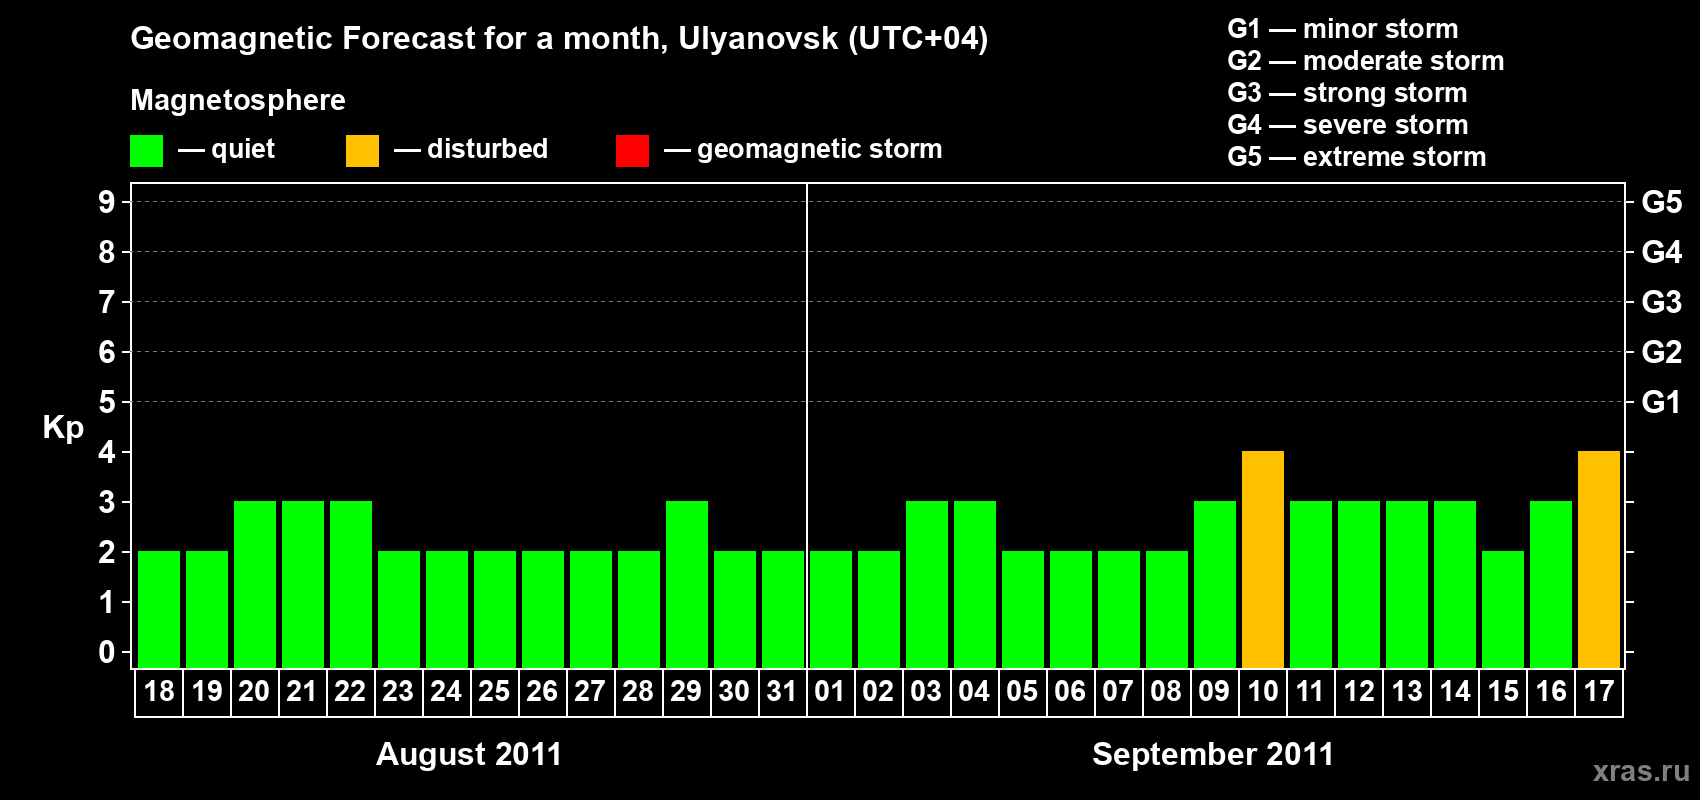
Task: Click the date label 13
Action: (1407, 691)
